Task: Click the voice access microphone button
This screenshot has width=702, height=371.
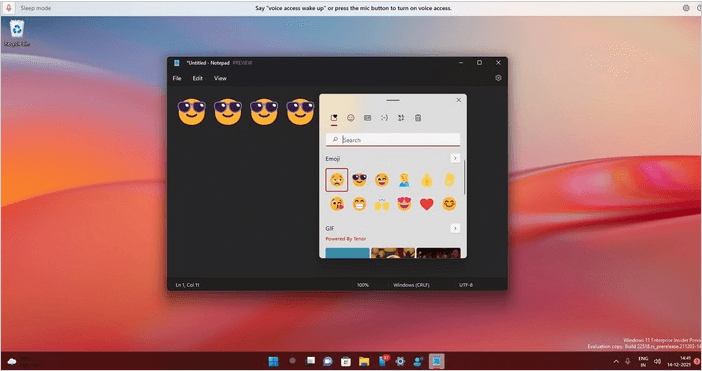Action: click(9, 8)
